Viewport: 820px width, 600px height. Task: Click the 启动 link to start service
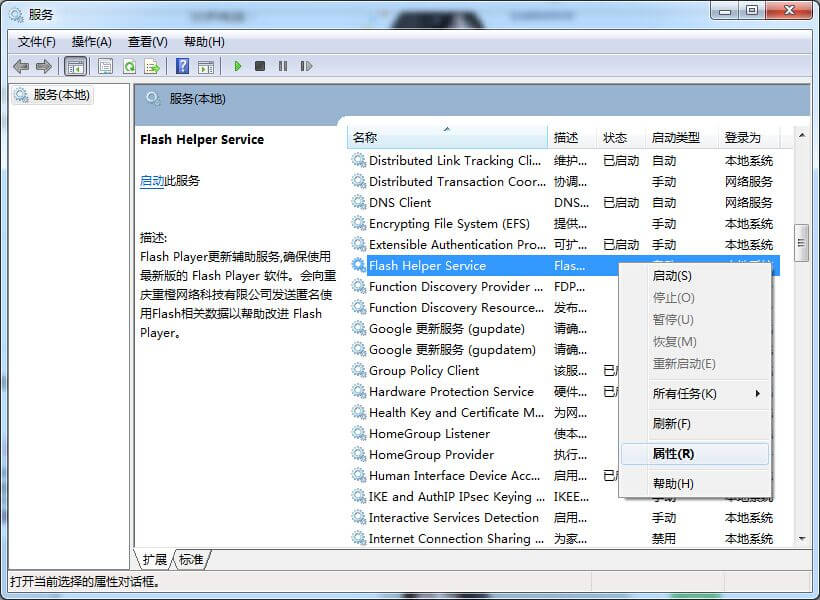pyautogui.click(x=152, y=181)
